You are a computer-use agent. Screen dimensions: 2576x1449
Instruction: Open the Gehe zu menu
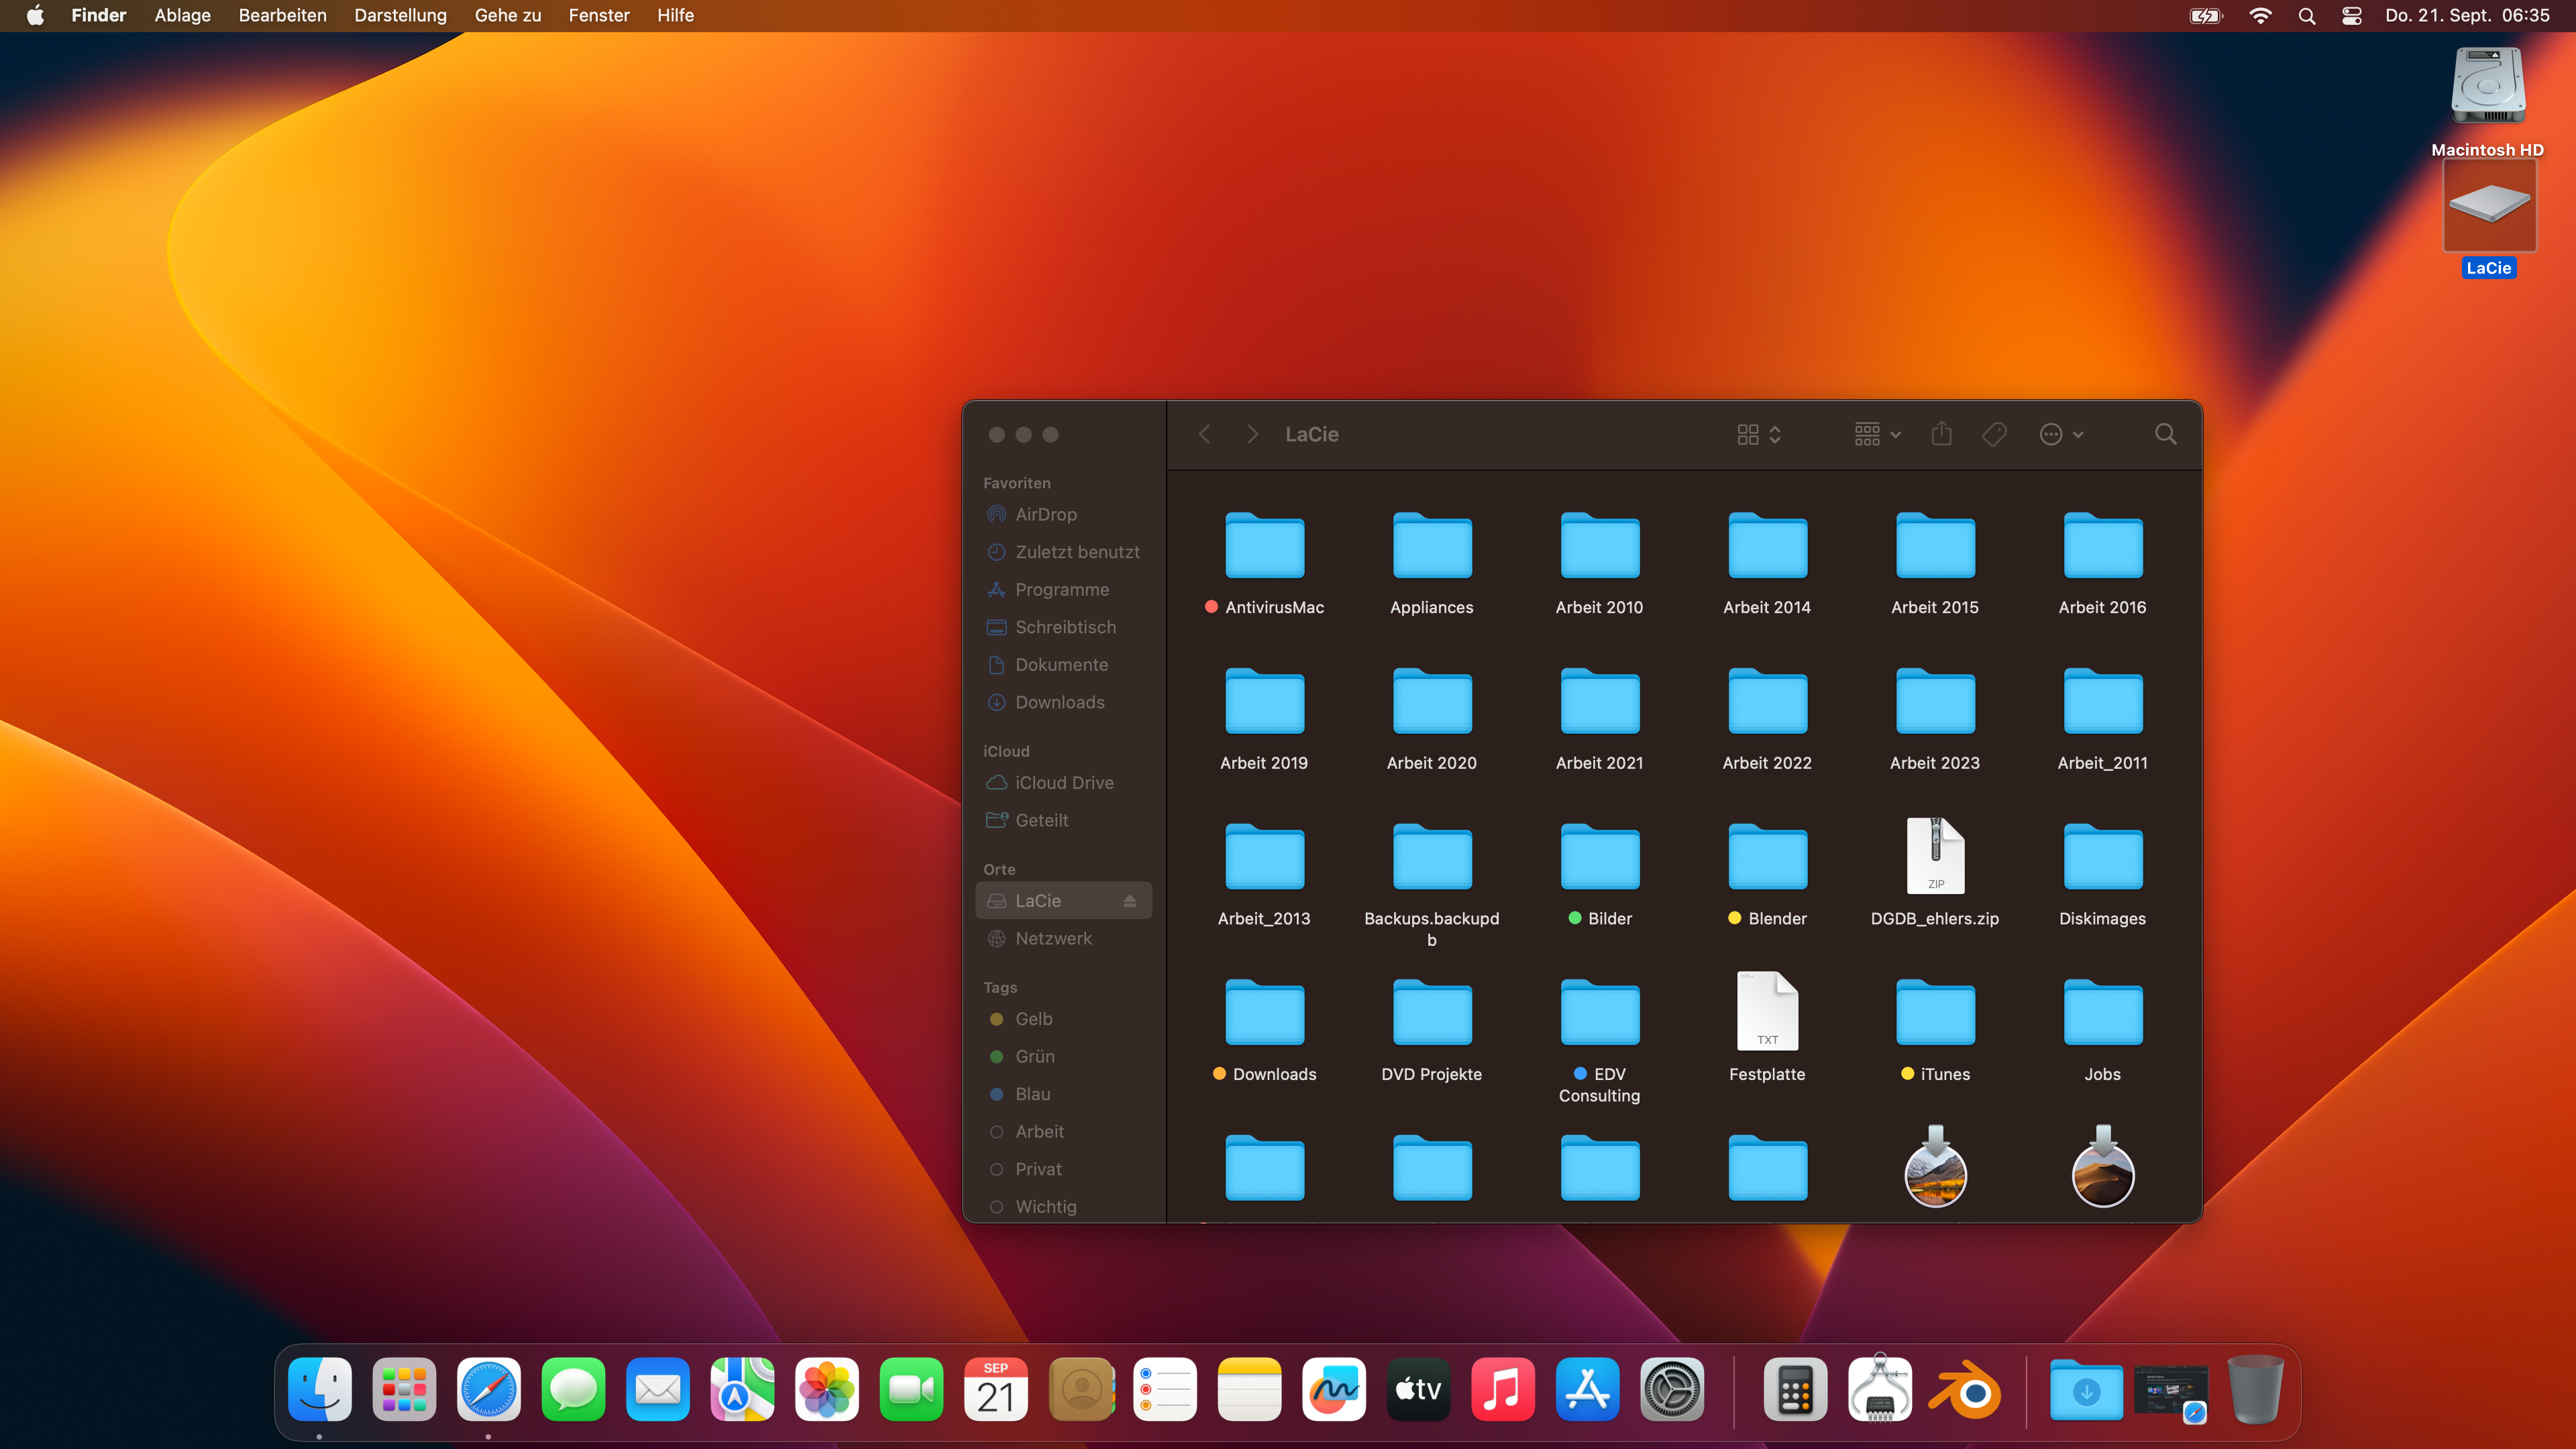click(507, 16)
